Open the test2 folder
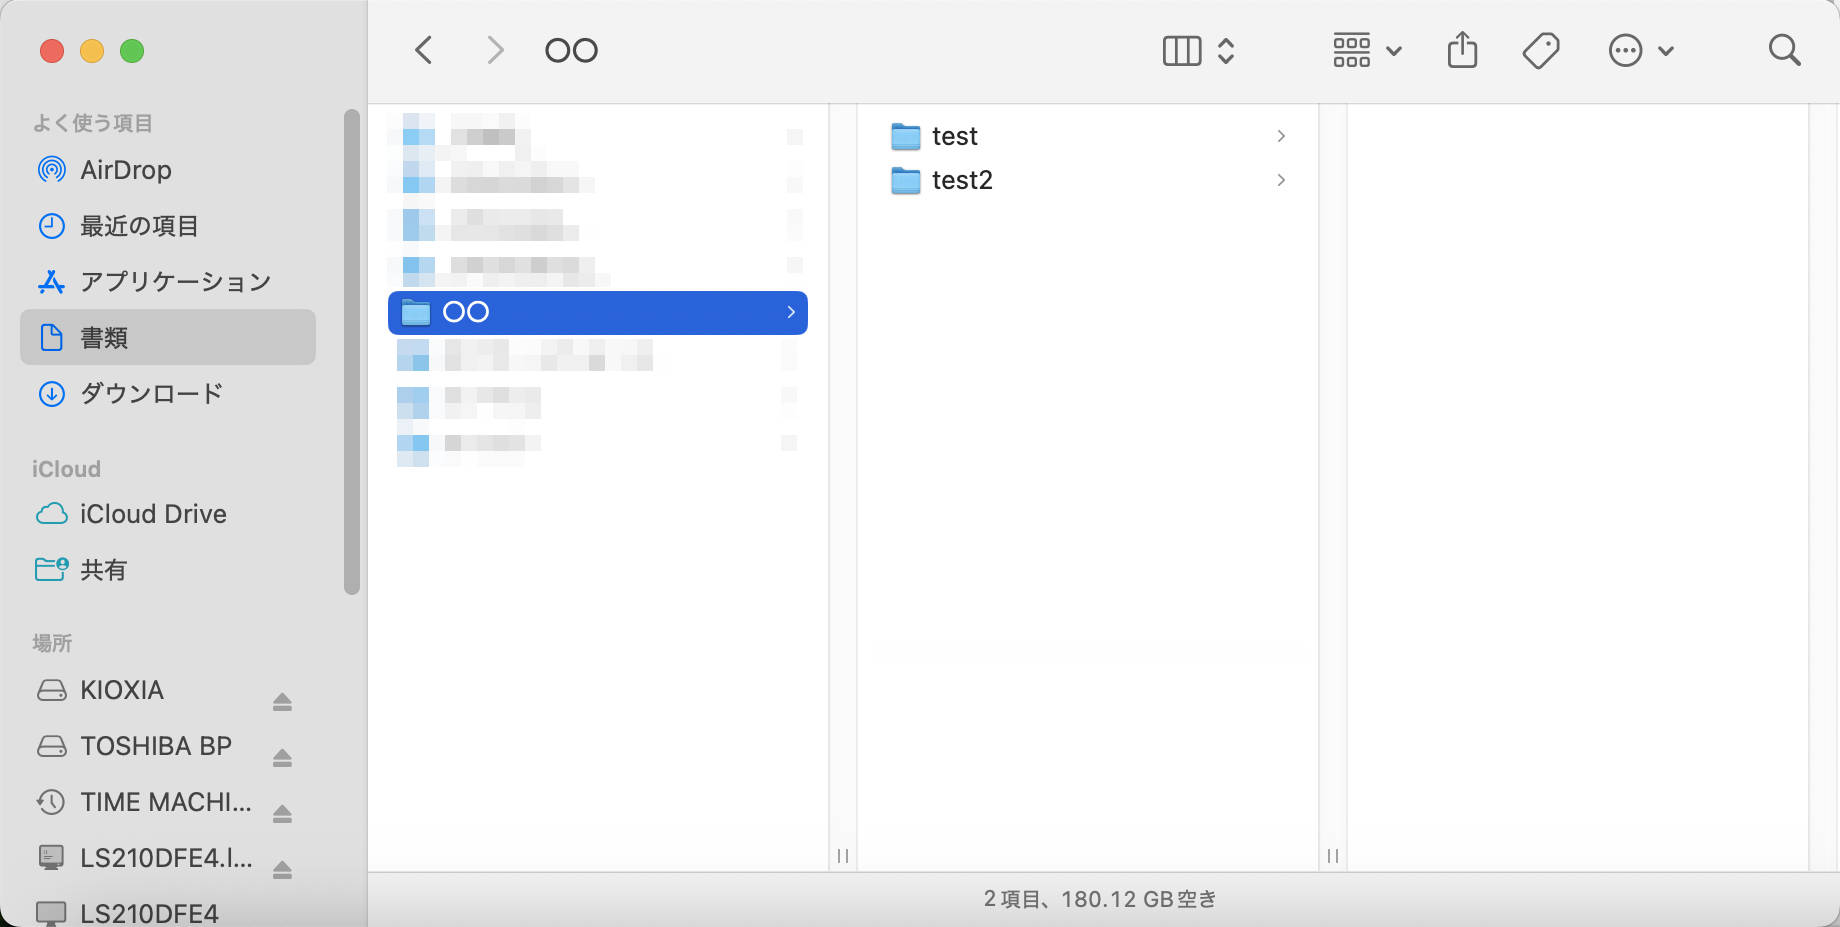The height and width of the screenshot is (927, 1840). click(x=961, y=180)
